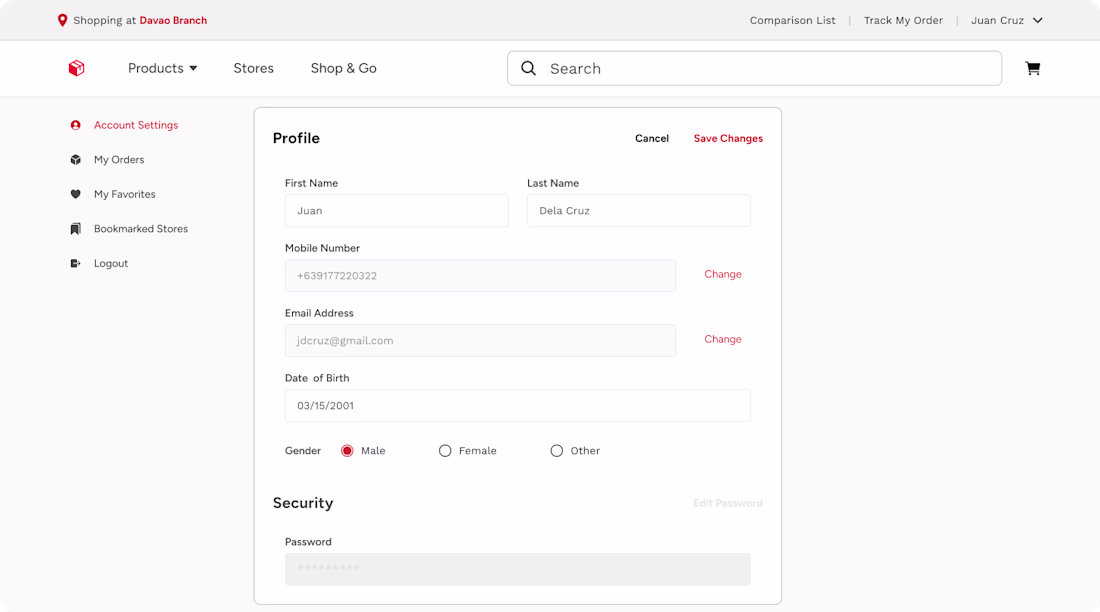Open Bookmarked Stores in the sidebar

141,229
